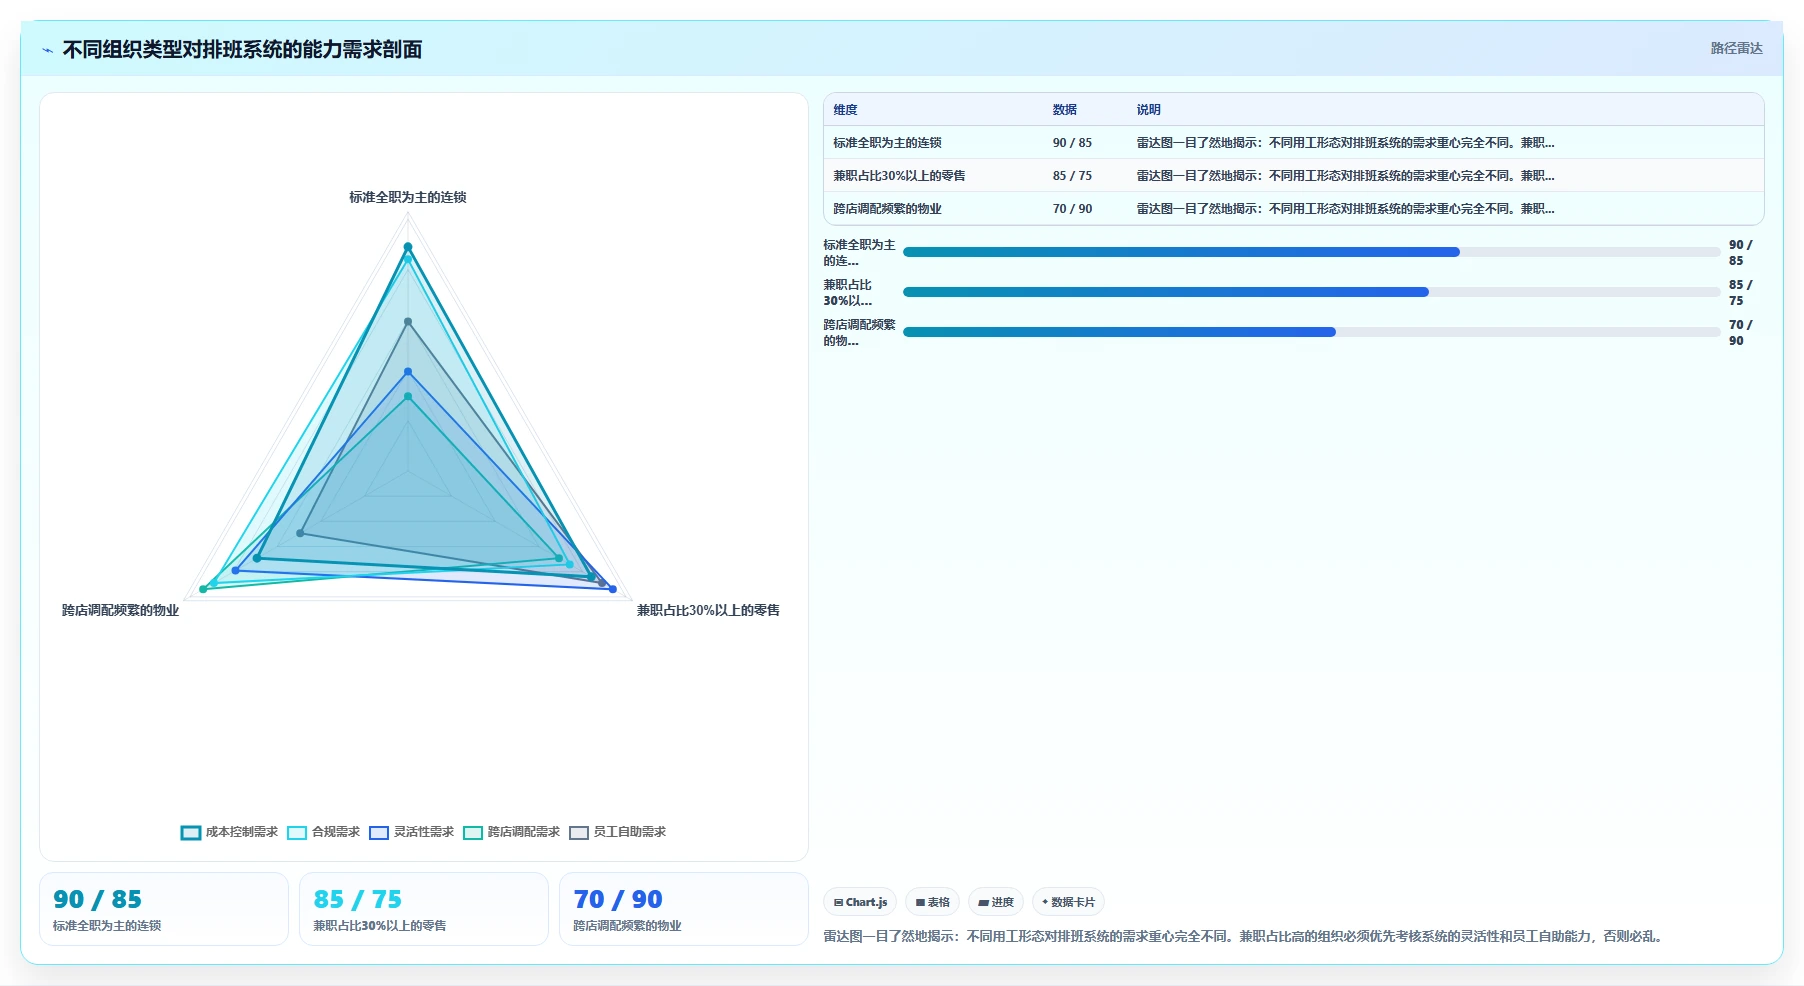Select the 进度 tag chip
The height and width of the screenshot is (986, 1804).
pos(996,902)
